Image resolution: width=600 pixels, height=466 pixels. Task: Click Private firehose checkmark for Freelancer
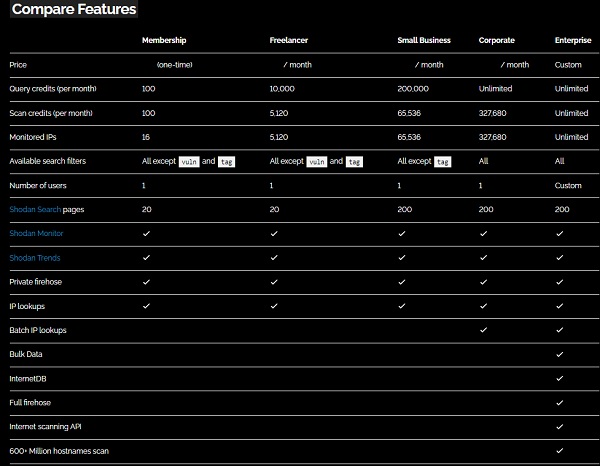[274, 282]
